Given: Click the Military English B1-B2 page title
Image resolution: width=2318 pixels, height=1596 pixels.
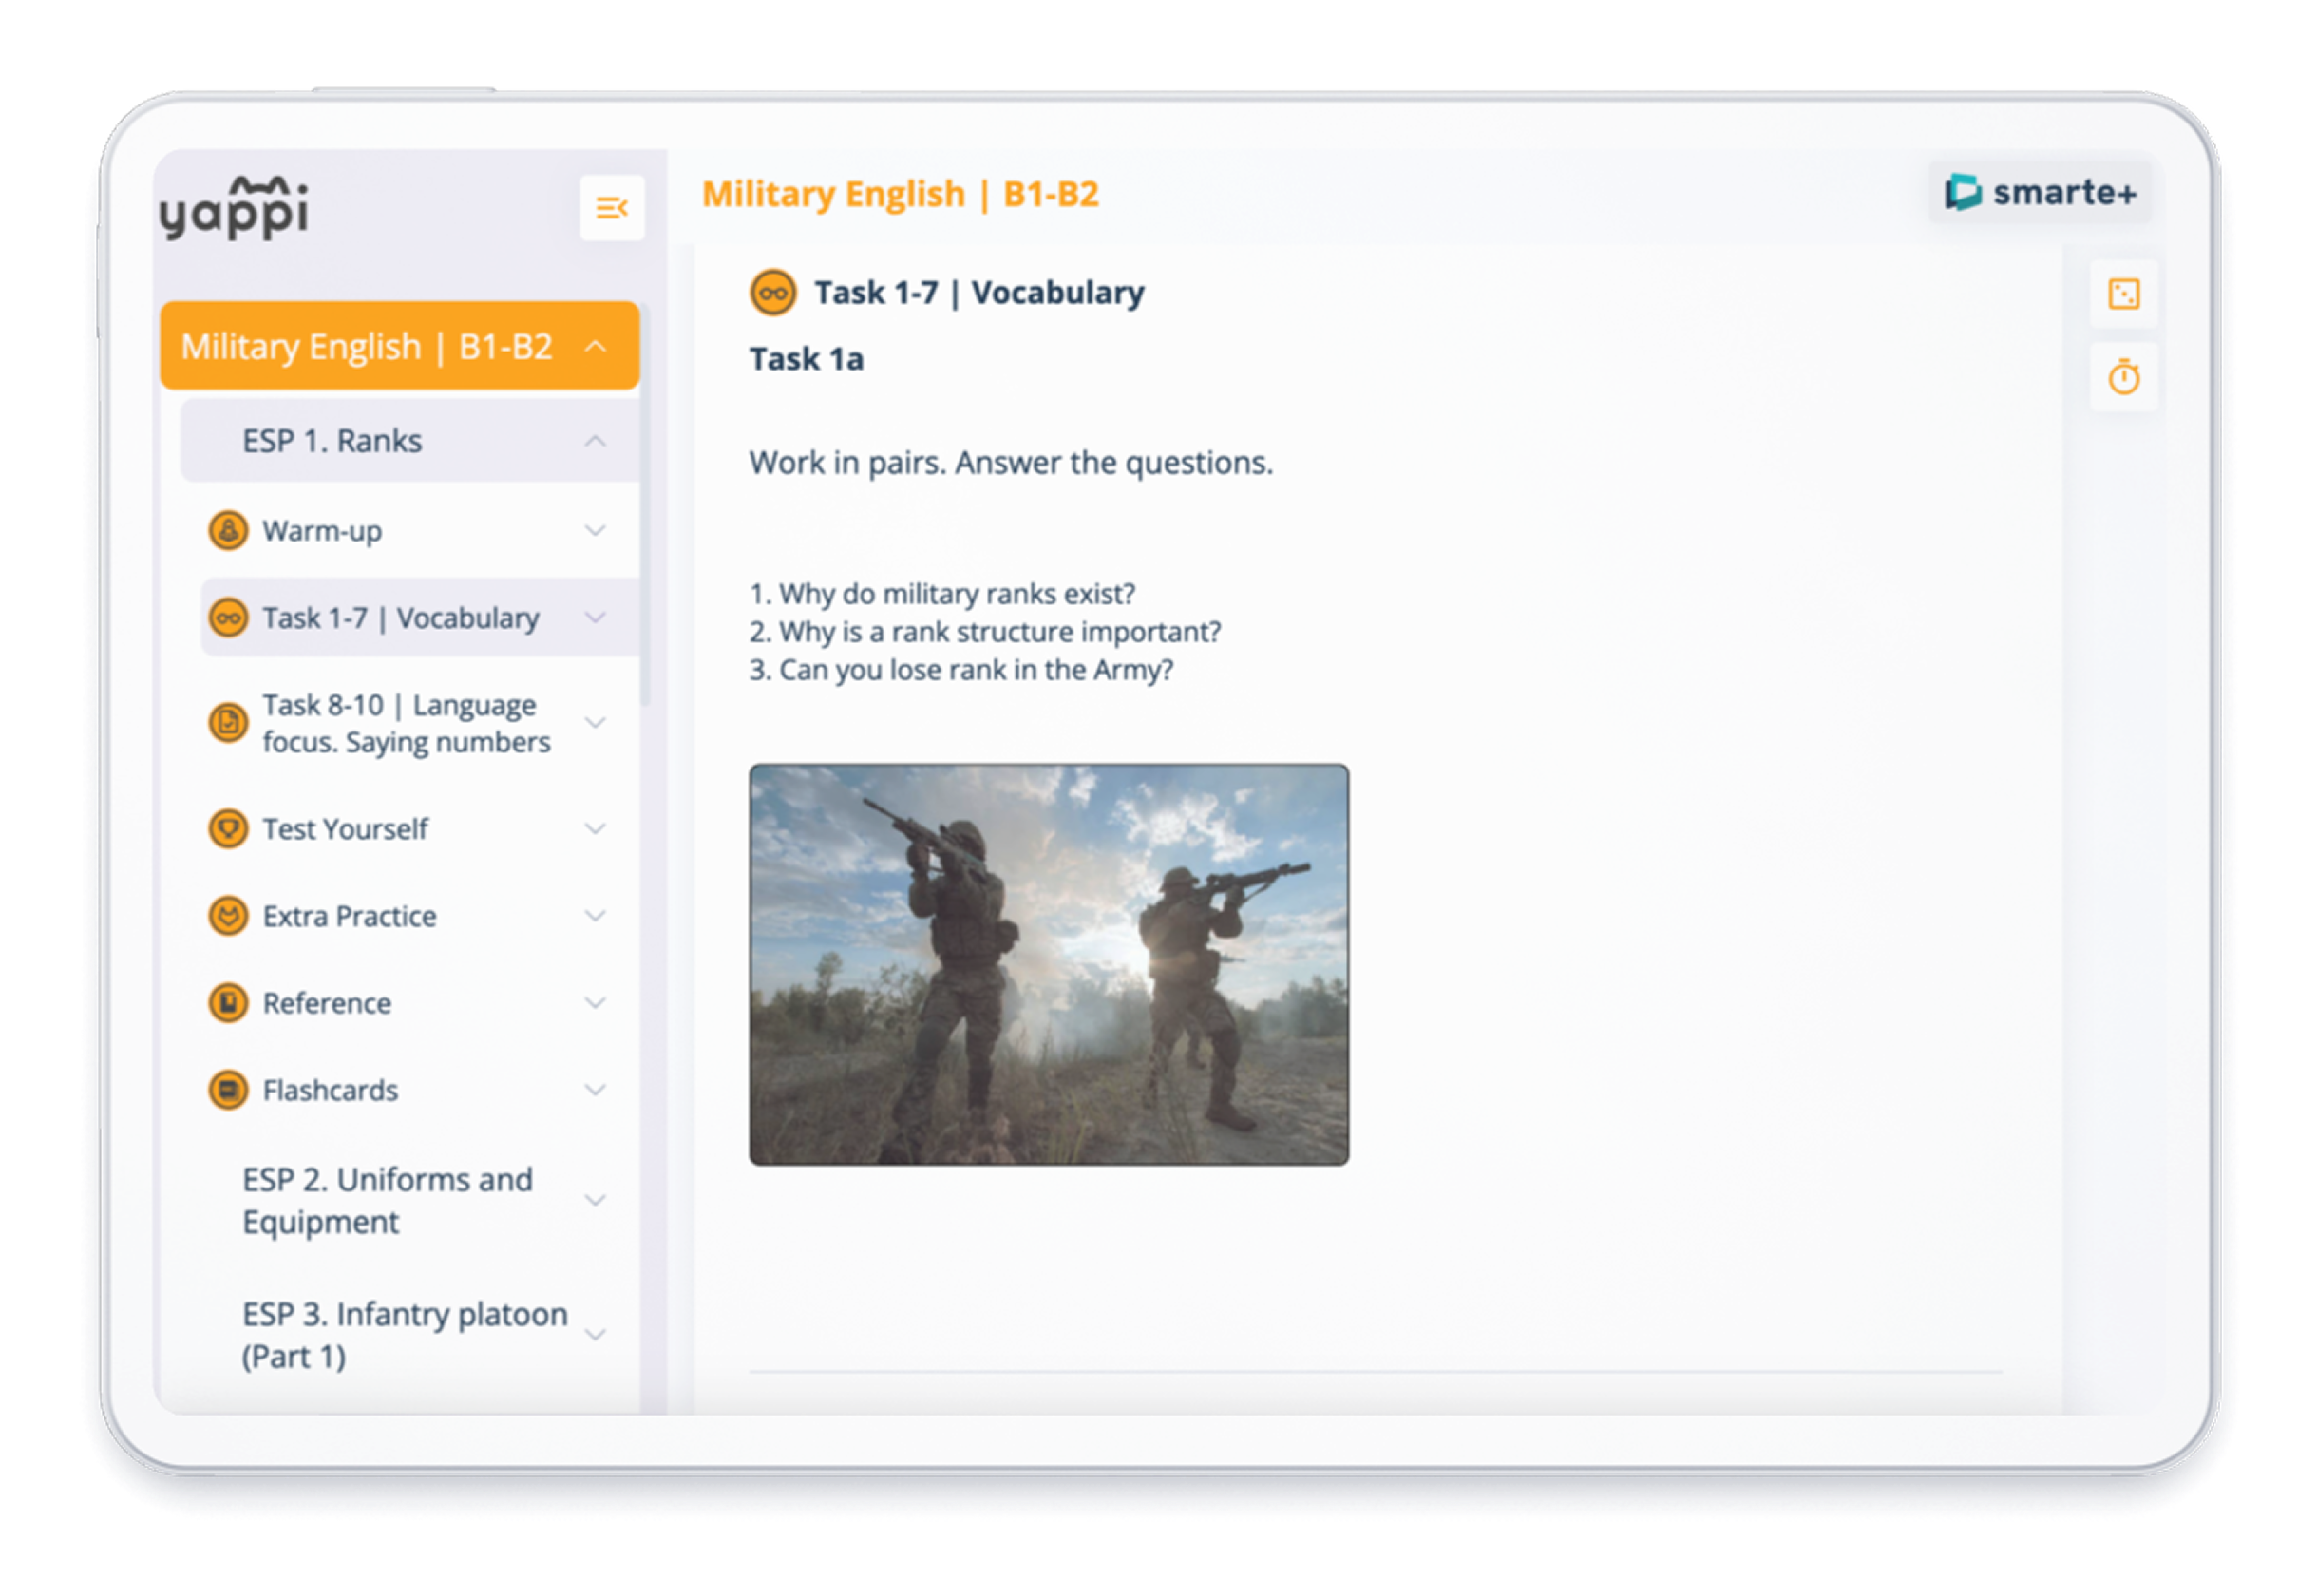Looking at the screenshot, I should [900, 193].
